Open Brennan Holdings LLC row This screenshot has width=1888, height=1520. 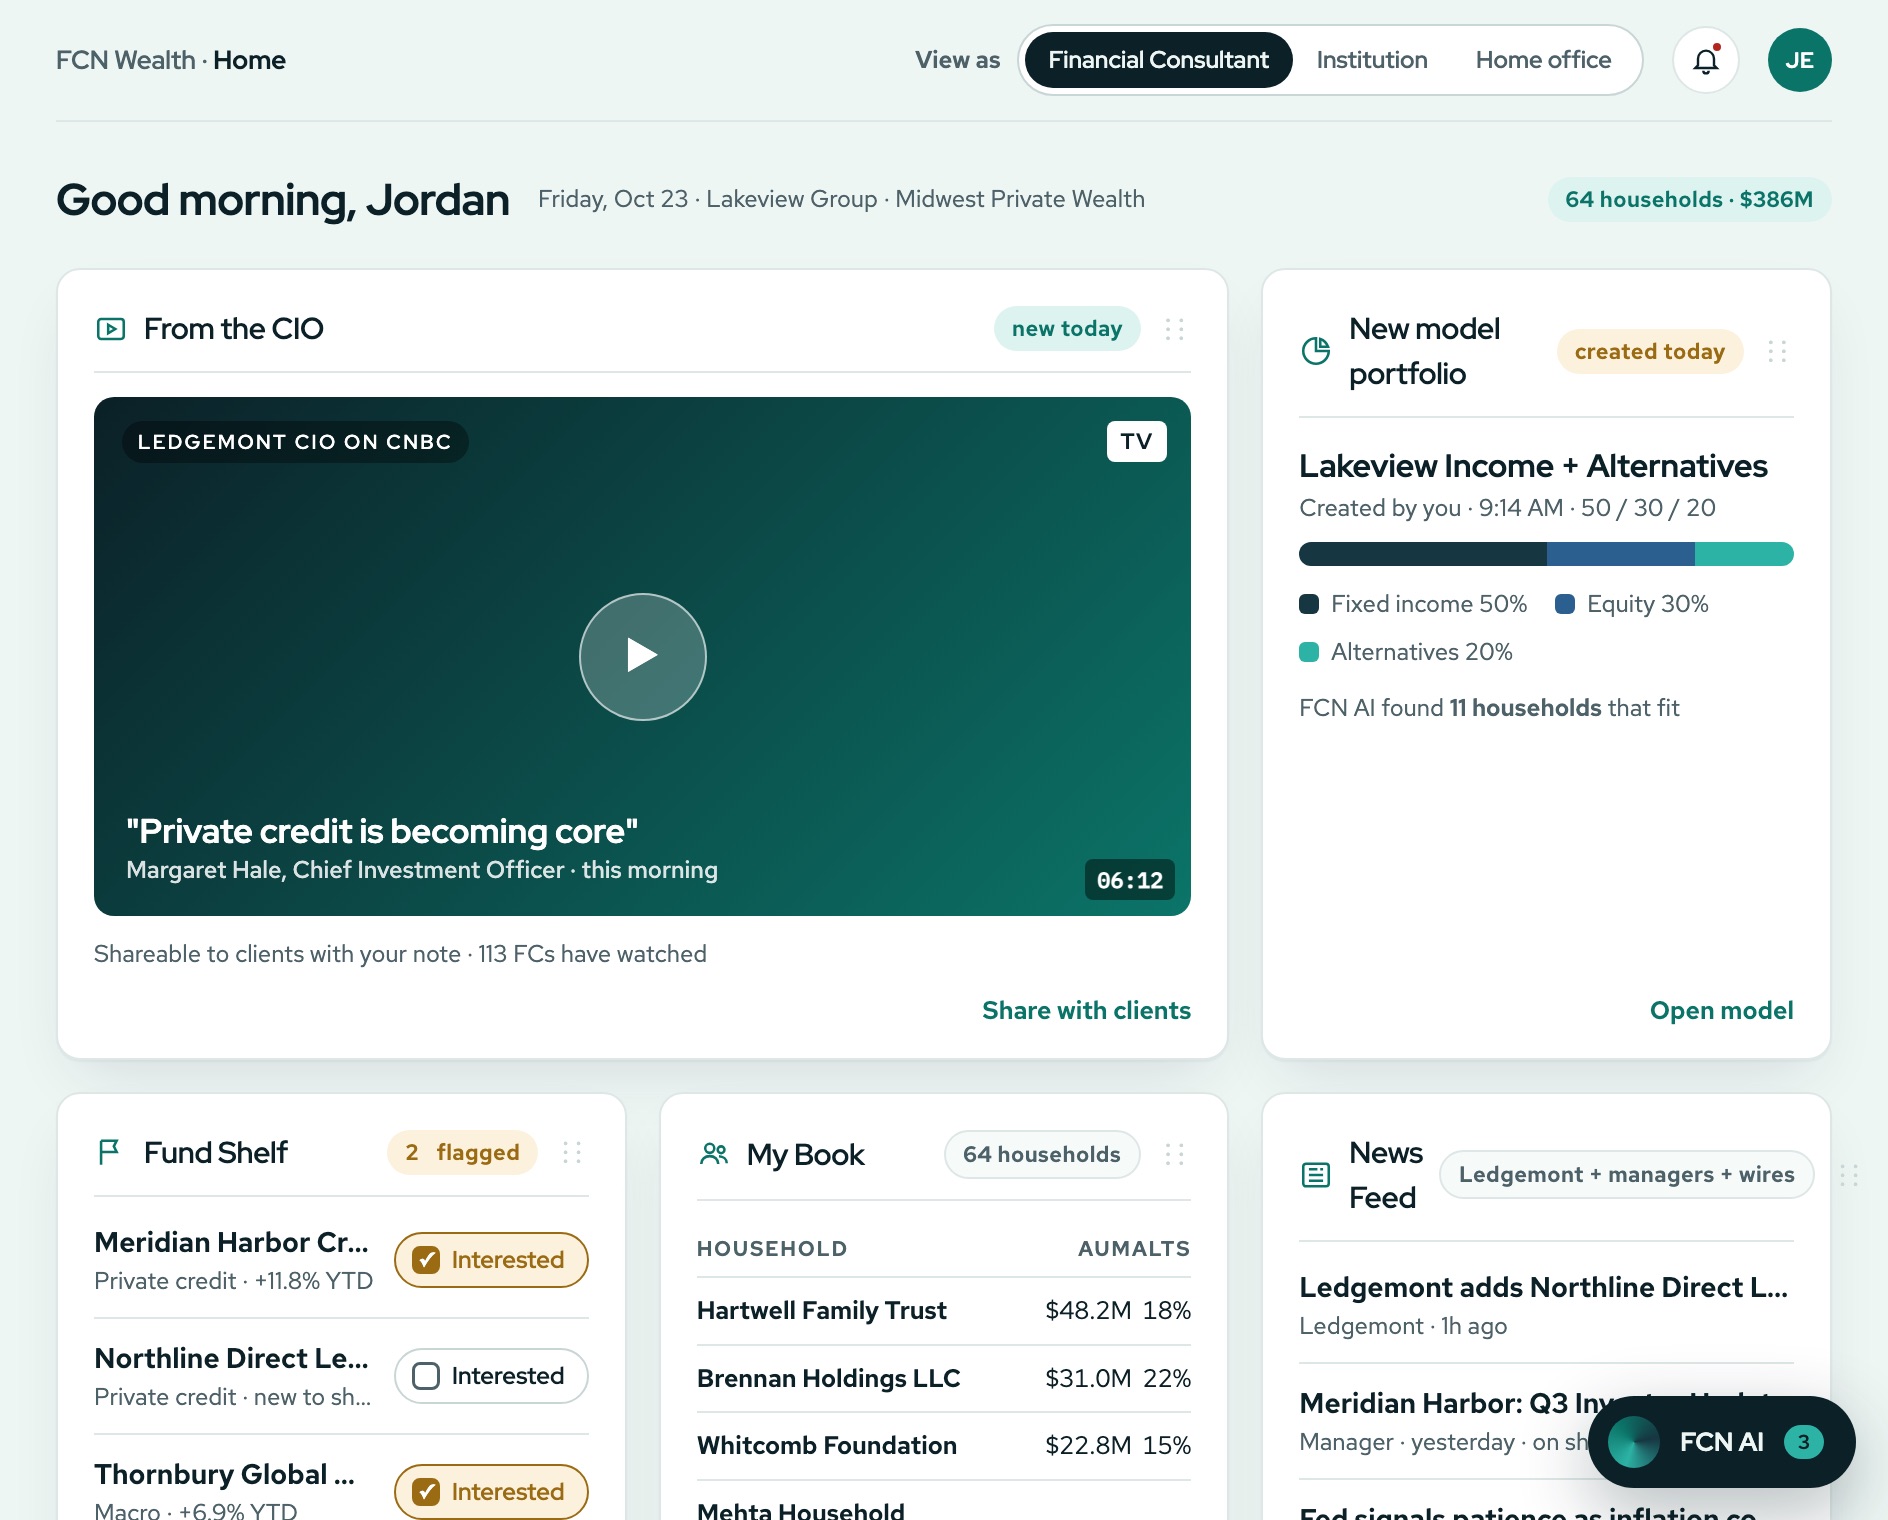[x=943, y=1378]
